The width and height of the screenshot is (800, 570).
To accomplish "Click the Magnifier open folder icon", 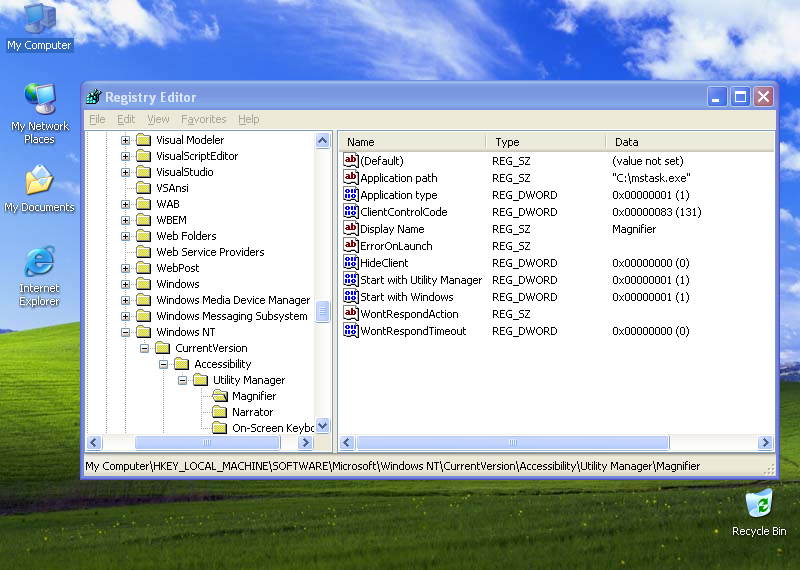I will point(220,396).
